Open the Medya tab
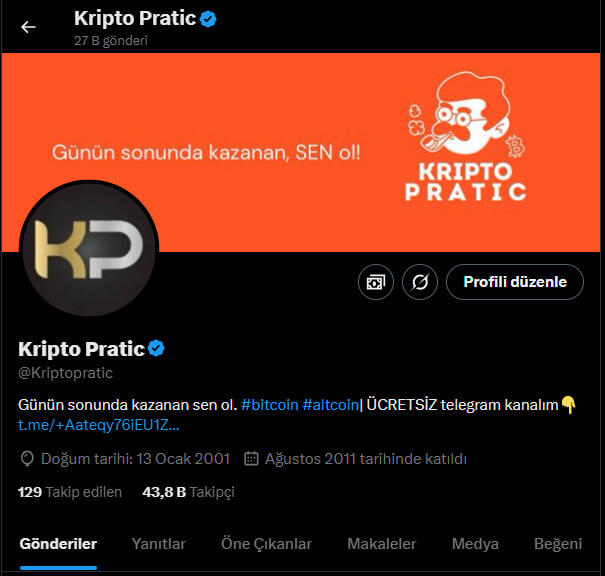Viewport: 605px width, 576px height. click(x=475, y=544)
